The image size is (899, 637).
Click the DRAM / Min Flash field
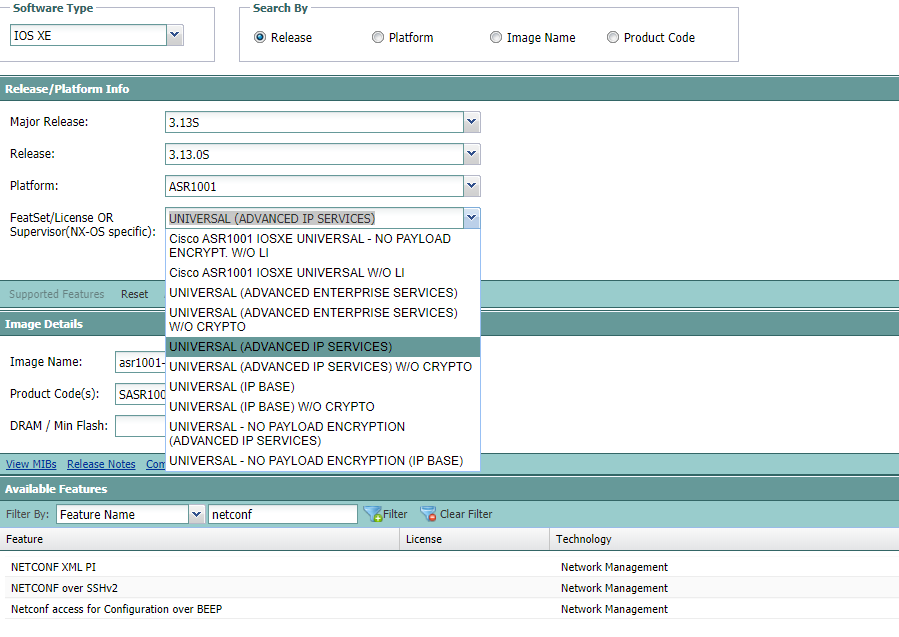coord(140,426)
